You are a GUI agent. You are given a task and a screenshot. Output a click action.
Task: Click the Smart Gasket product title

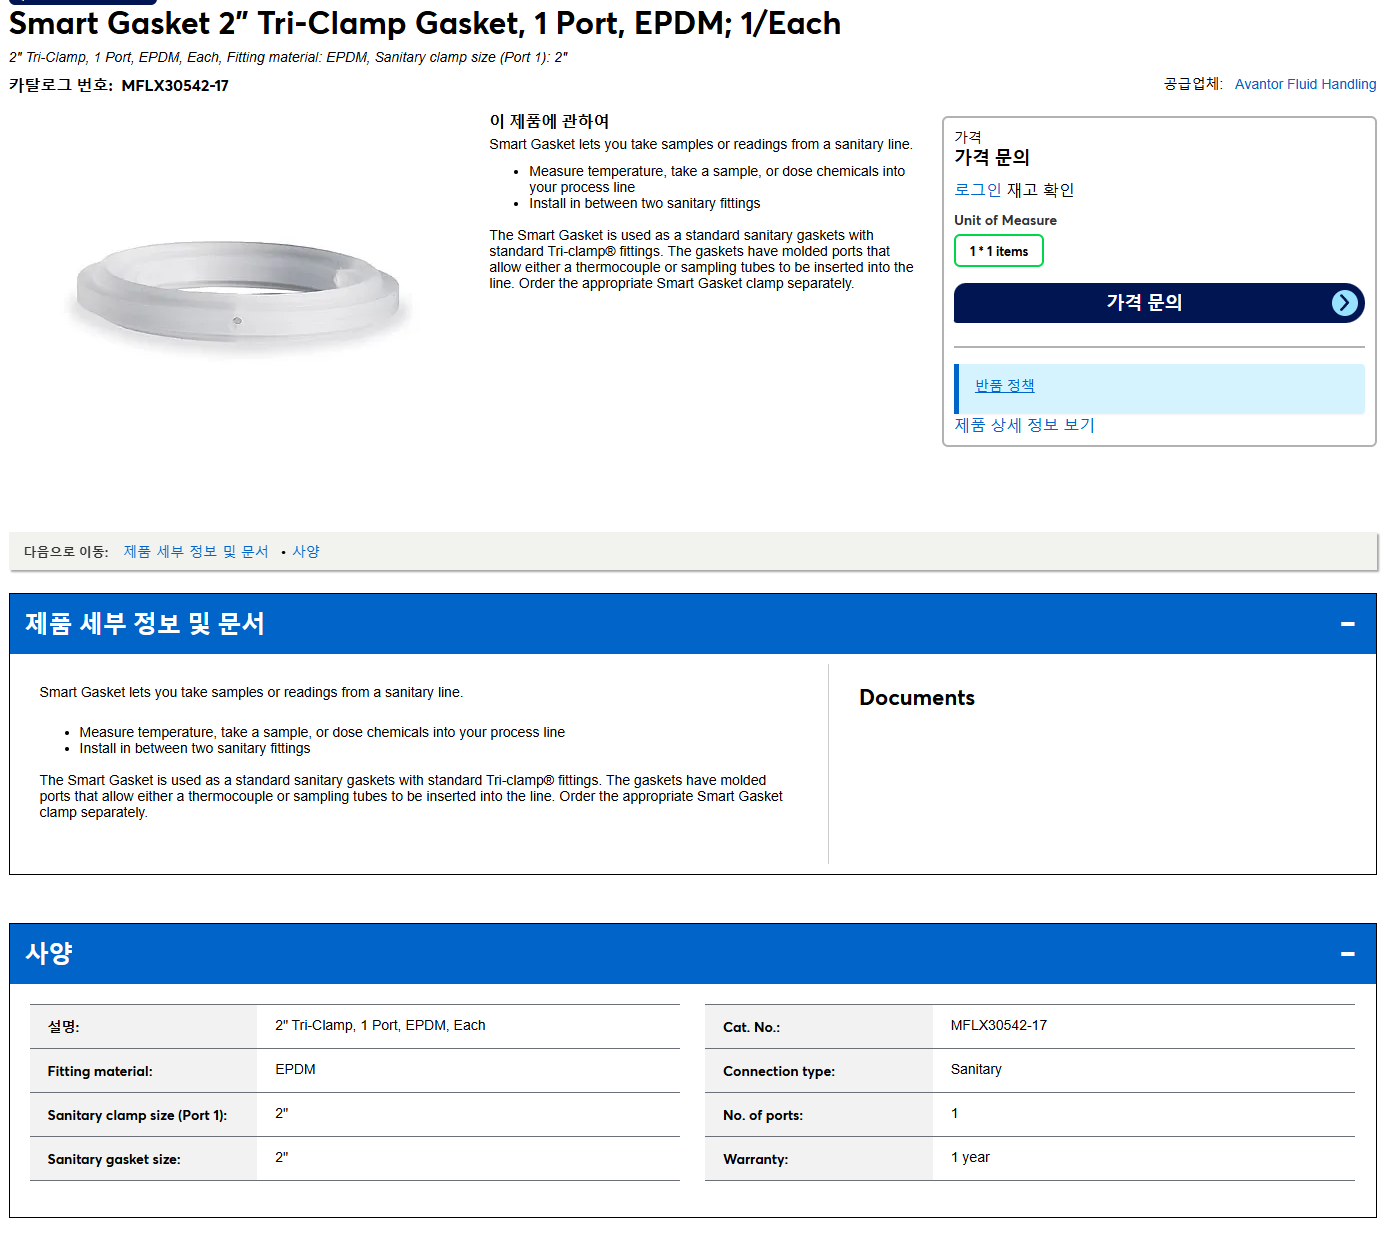click(425, 23)
